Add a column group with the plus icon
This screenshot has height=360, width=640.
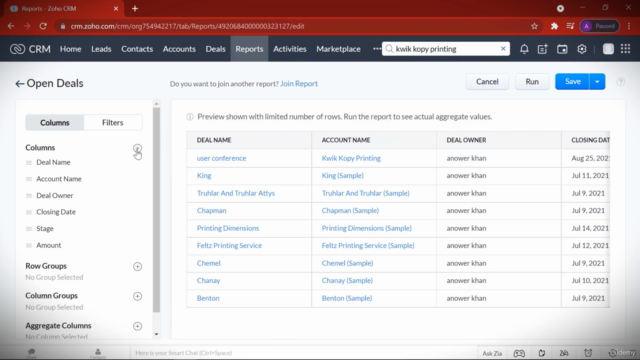pos(138,296)
